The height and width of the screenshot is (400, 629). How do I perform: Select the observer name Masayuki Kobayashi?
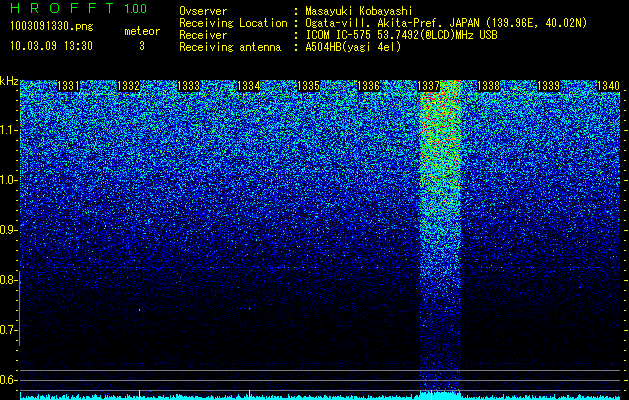coord(359,11)
